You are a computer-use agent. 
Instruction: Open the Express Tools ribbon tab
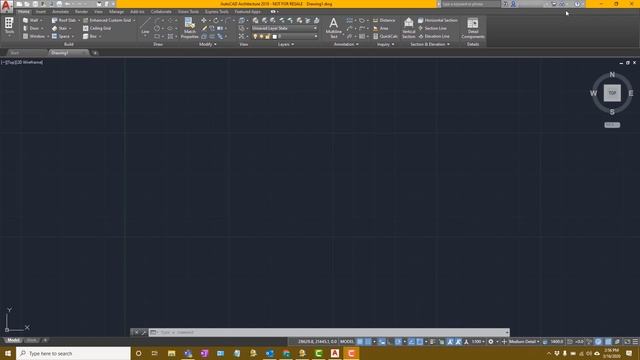[x=217, y=12]
